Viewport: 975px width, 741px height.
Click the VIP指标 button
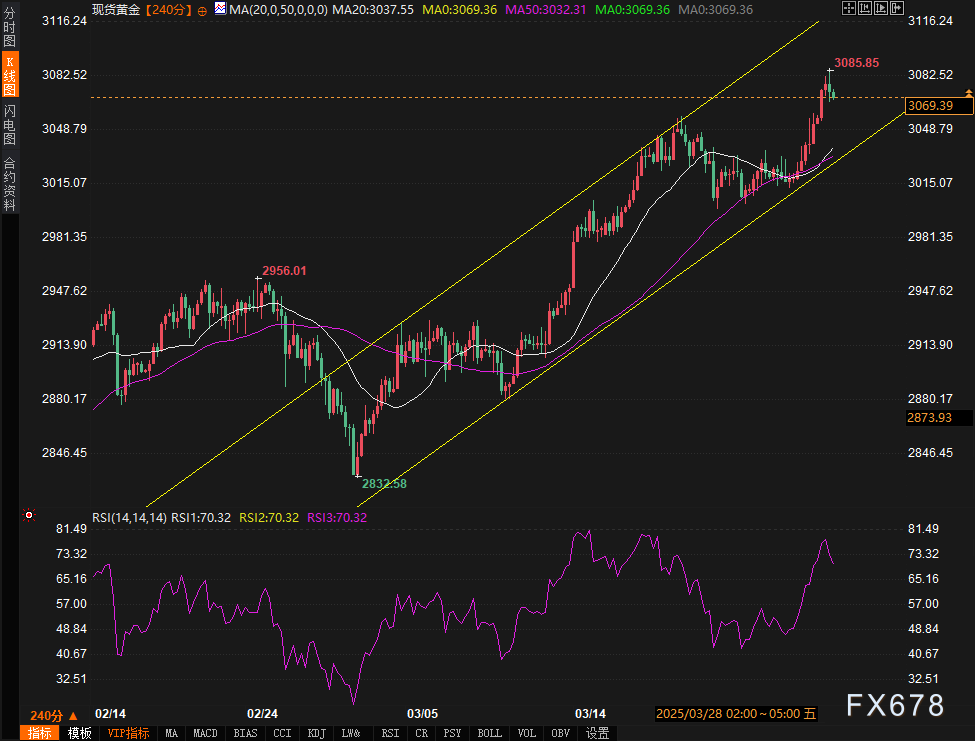pos(128,733)
